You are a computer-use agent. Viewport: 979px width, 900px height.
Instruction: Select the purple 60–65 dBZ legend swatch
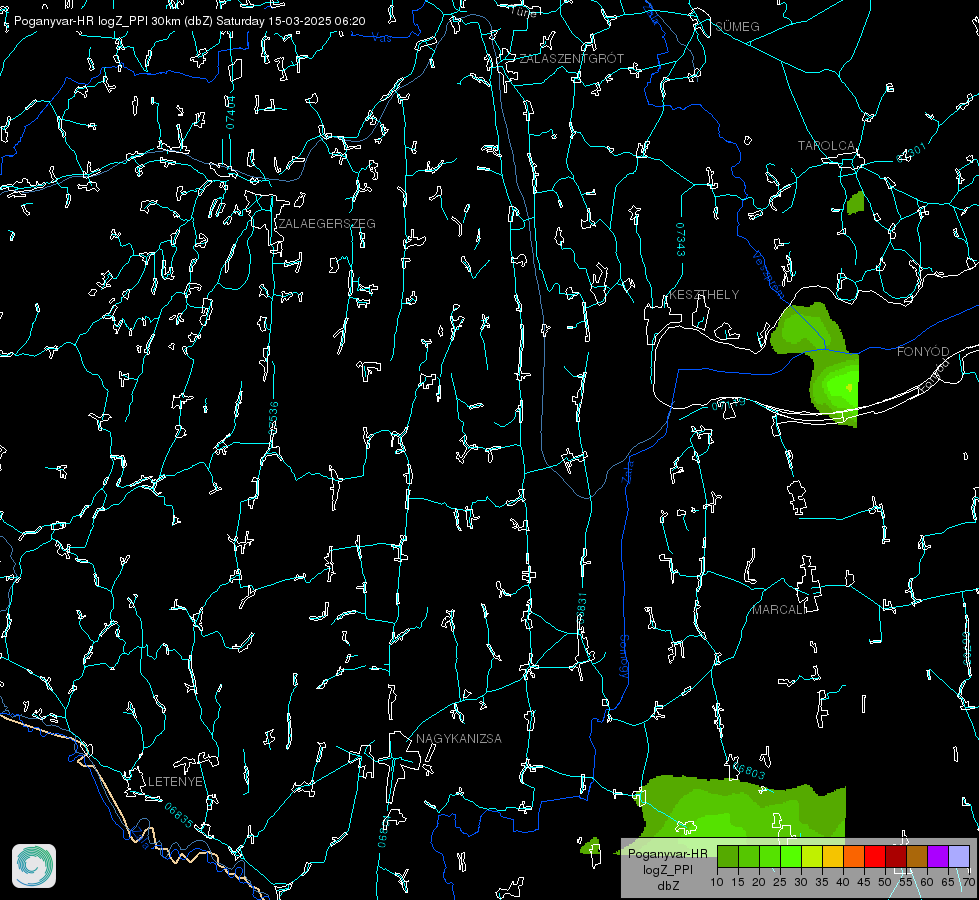938,856
